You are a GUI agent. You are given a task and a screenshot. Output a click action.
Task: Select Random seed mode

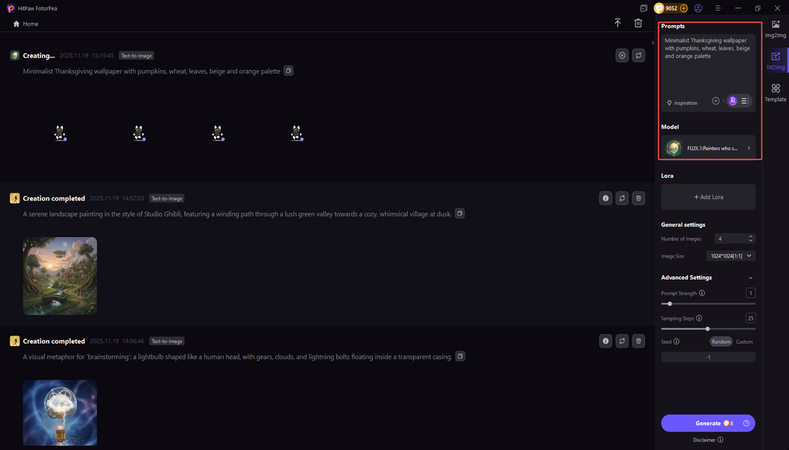(x=721, y=341)
